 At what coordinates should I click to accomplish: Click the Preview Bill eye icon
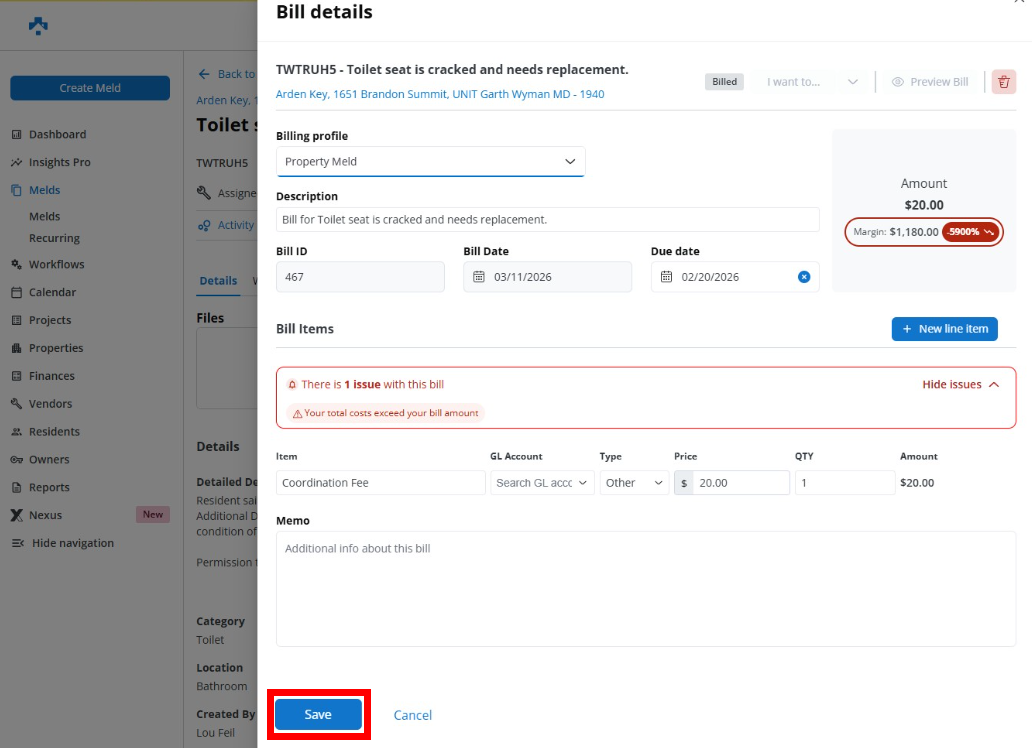coord(897,82)
